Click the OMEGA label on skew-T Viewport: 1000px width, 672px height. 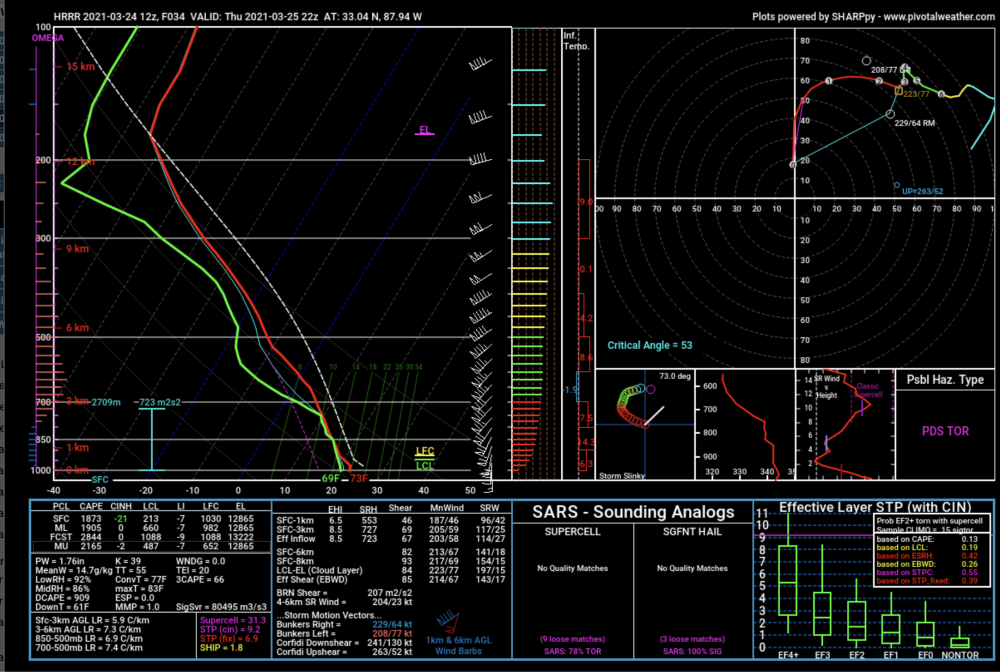(48, 38)
